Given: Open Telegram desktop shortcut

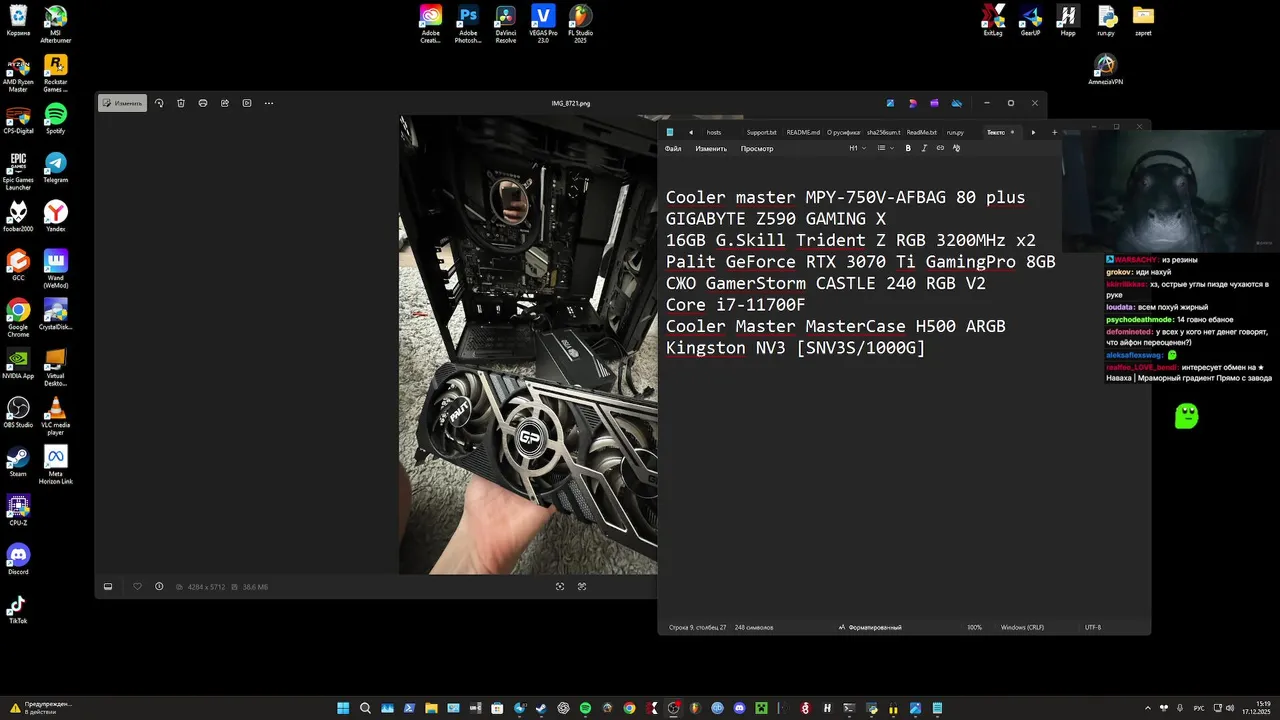Looking at the screenshot, I should tap(56, 168).
